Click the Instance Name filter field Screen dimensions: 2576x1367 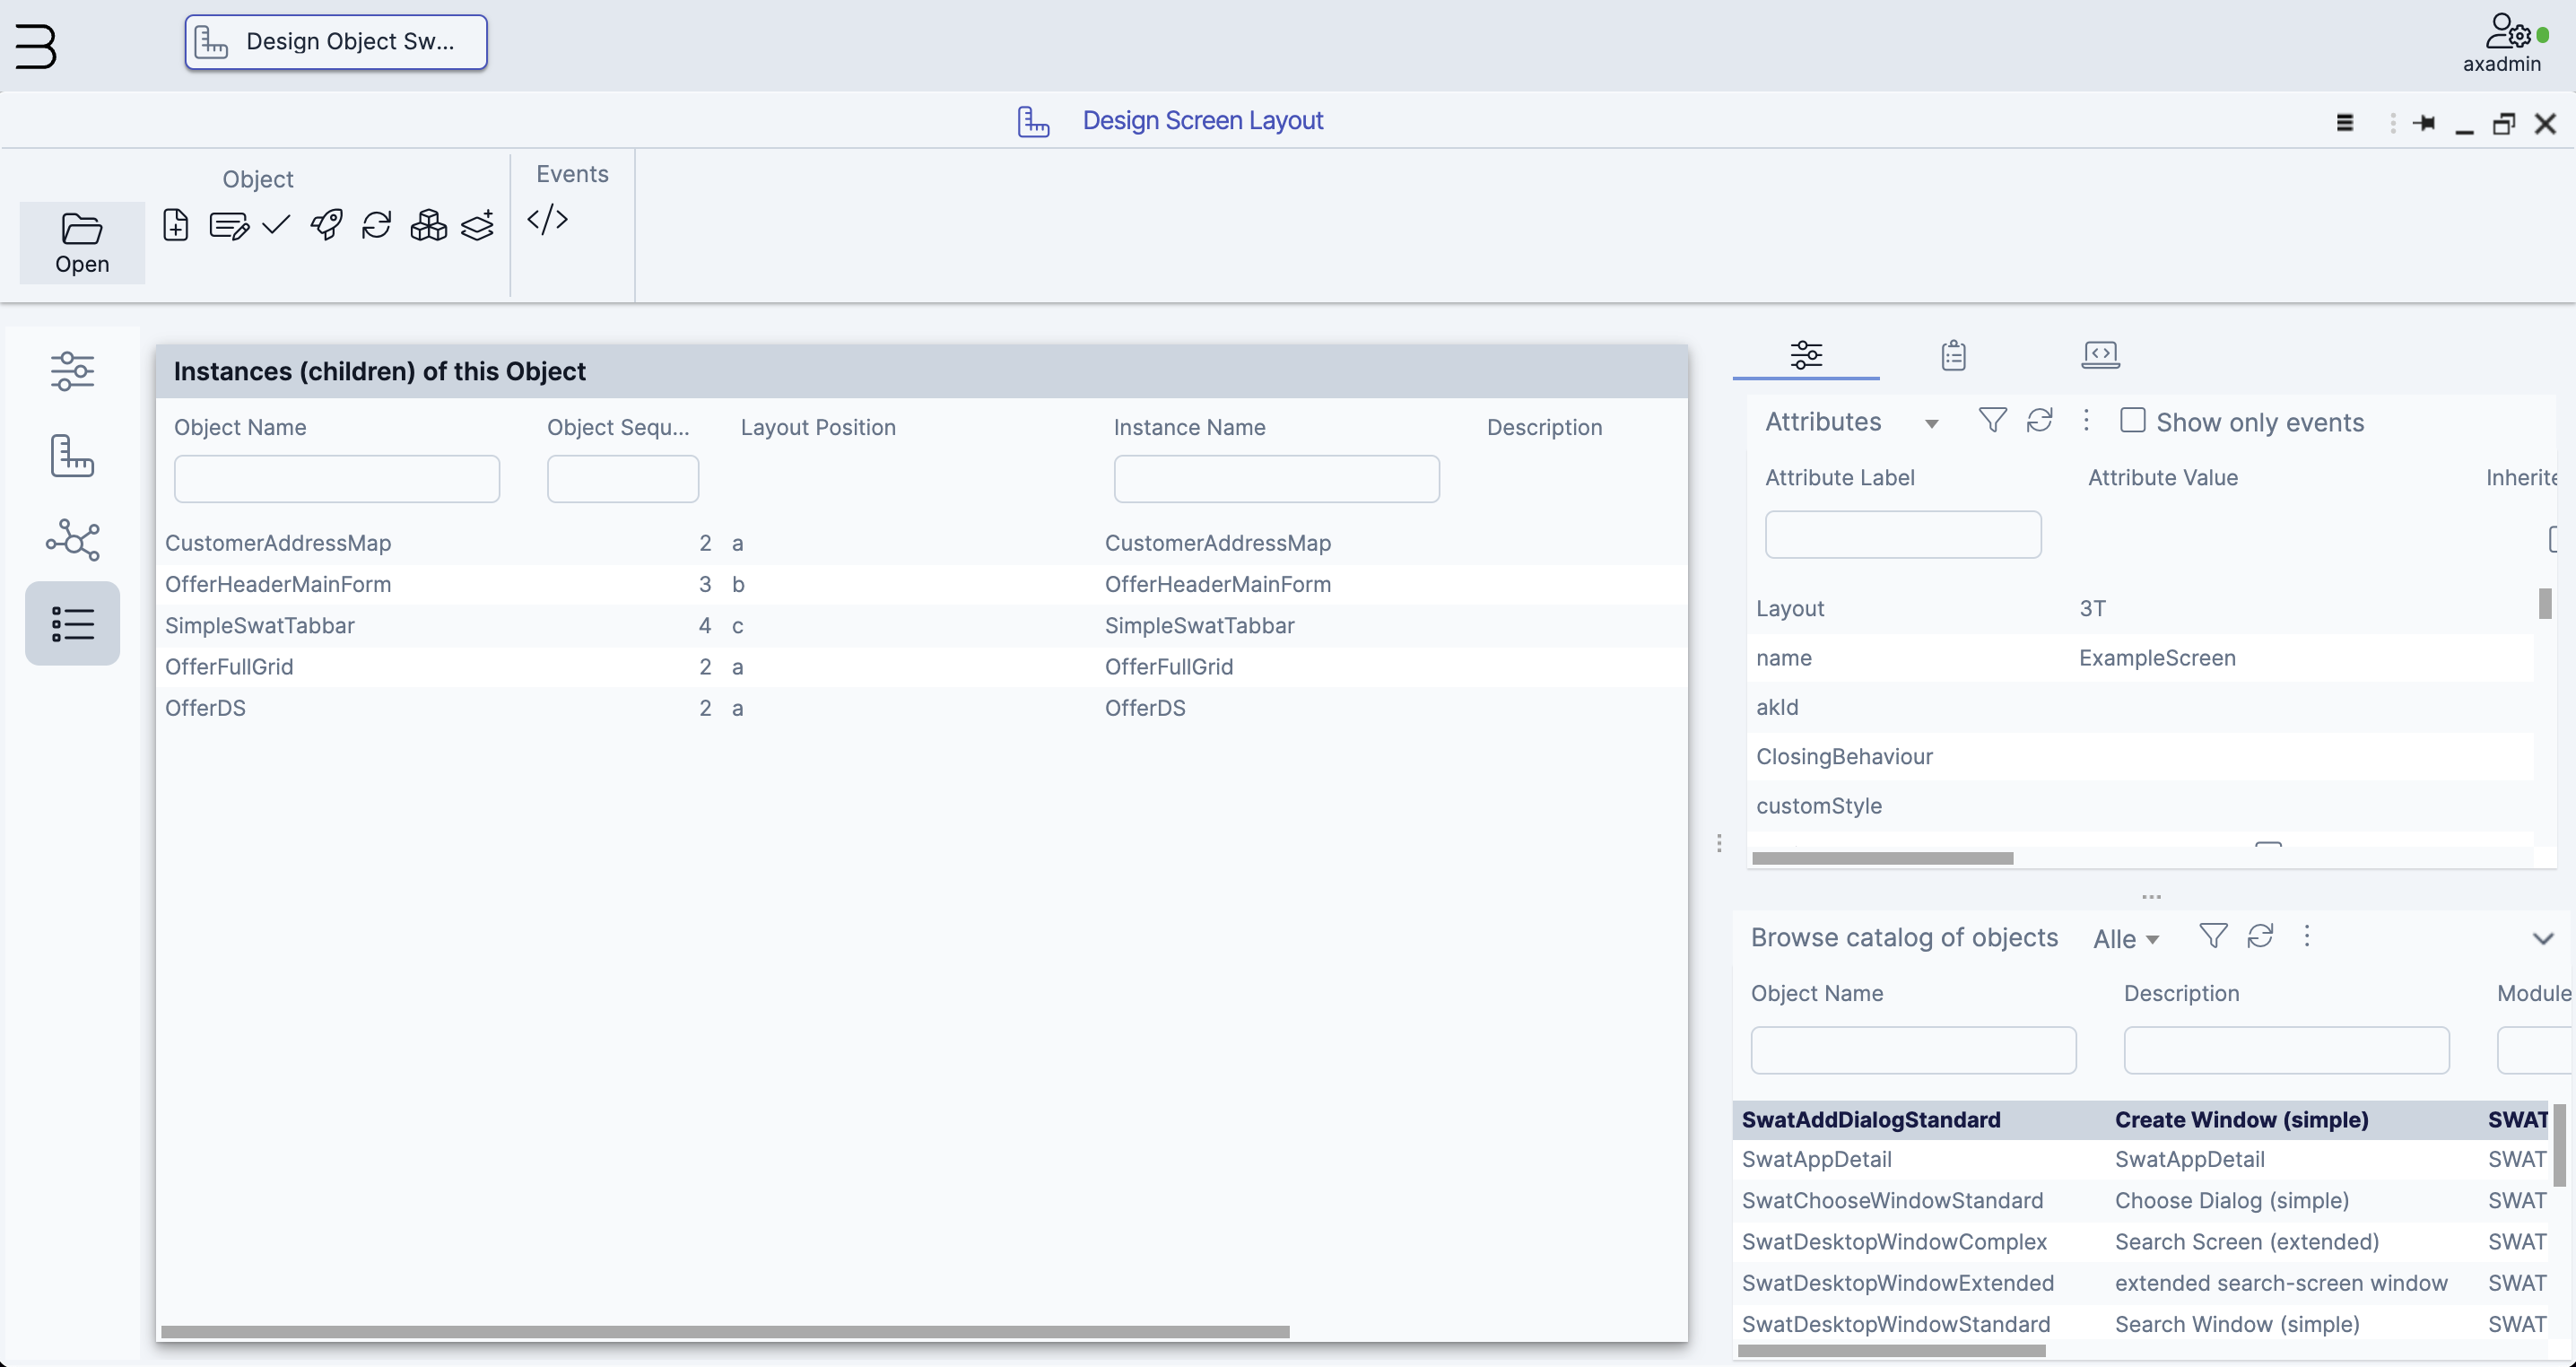tap(1276, 479)
